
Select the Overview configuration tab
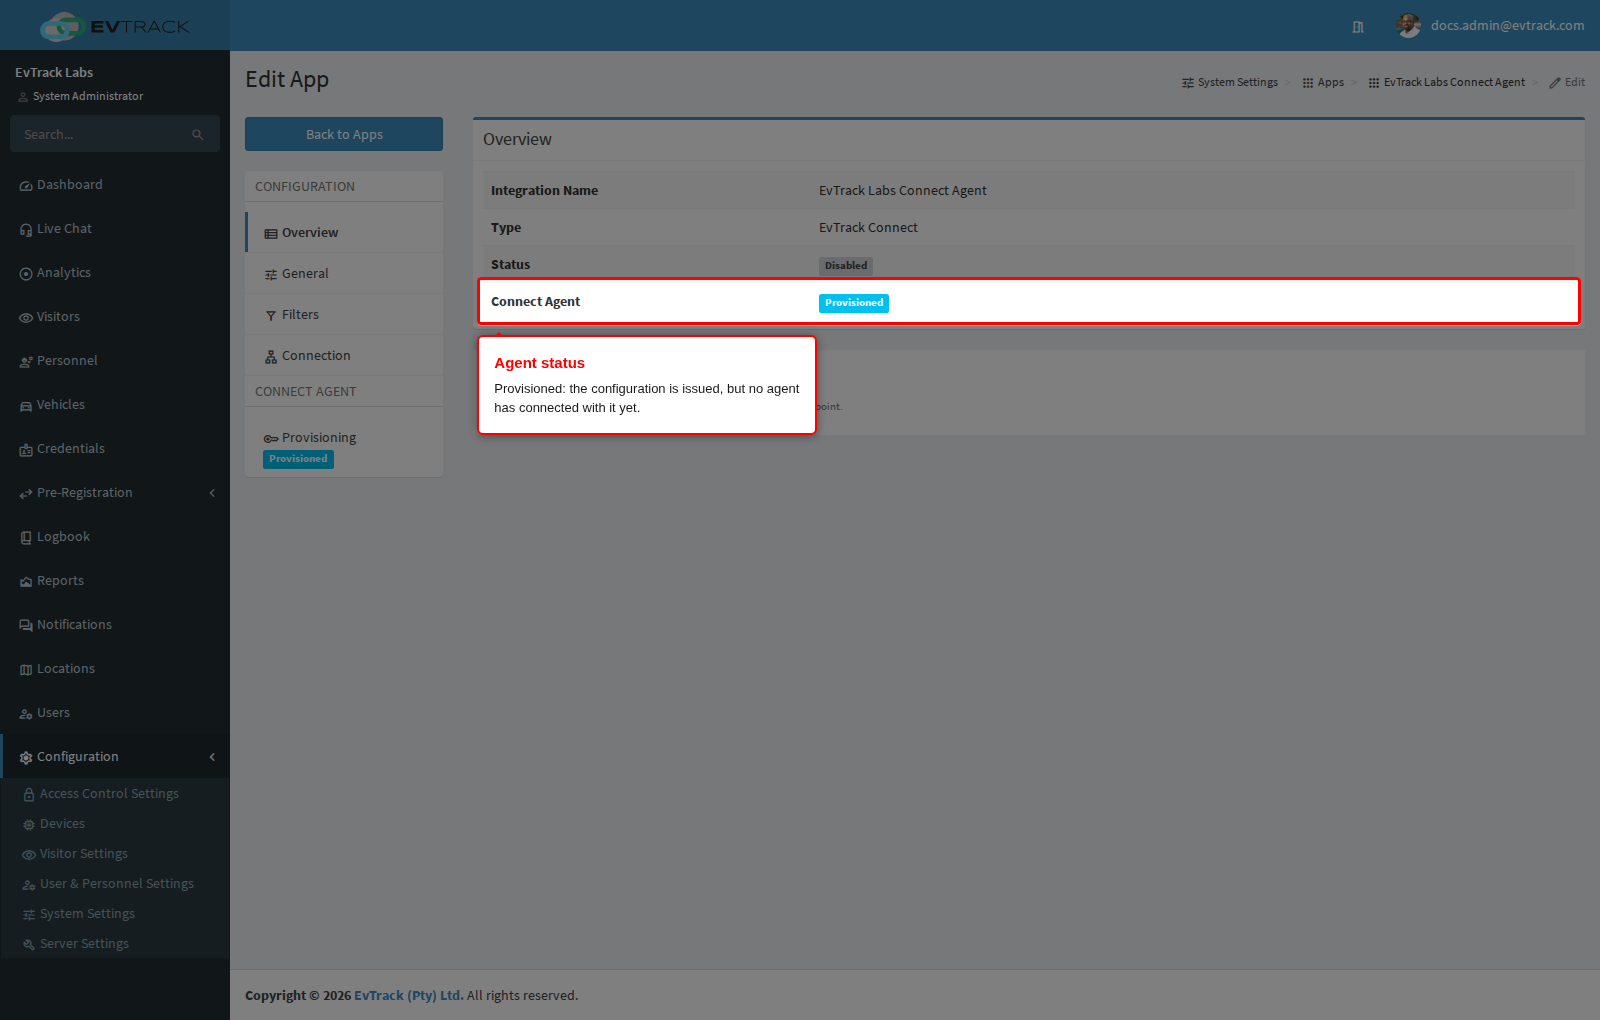pyautogui.click(x=344, y=233)
